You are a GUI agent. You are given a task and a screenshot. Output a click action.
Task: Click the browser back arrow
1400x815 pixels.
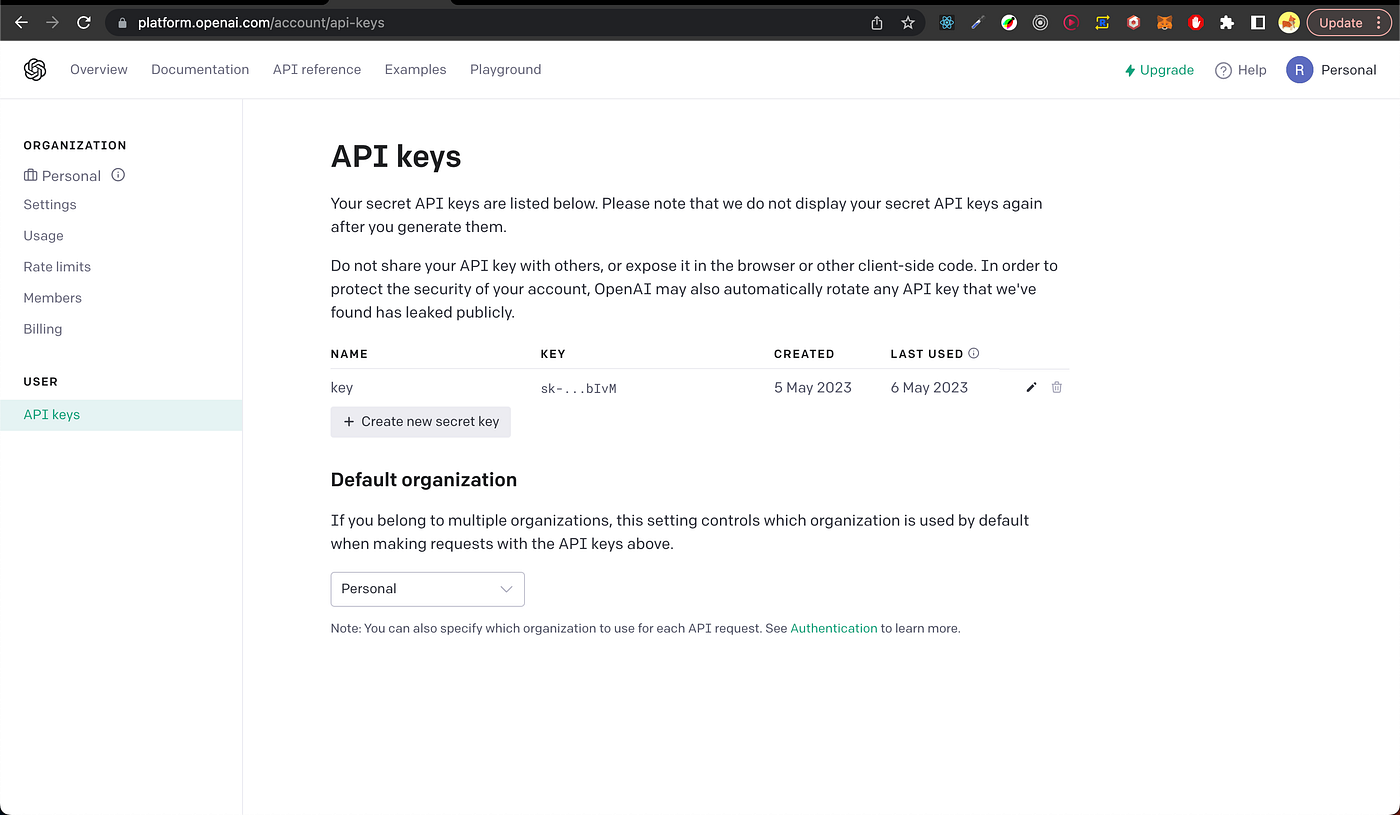pos(21,22)
